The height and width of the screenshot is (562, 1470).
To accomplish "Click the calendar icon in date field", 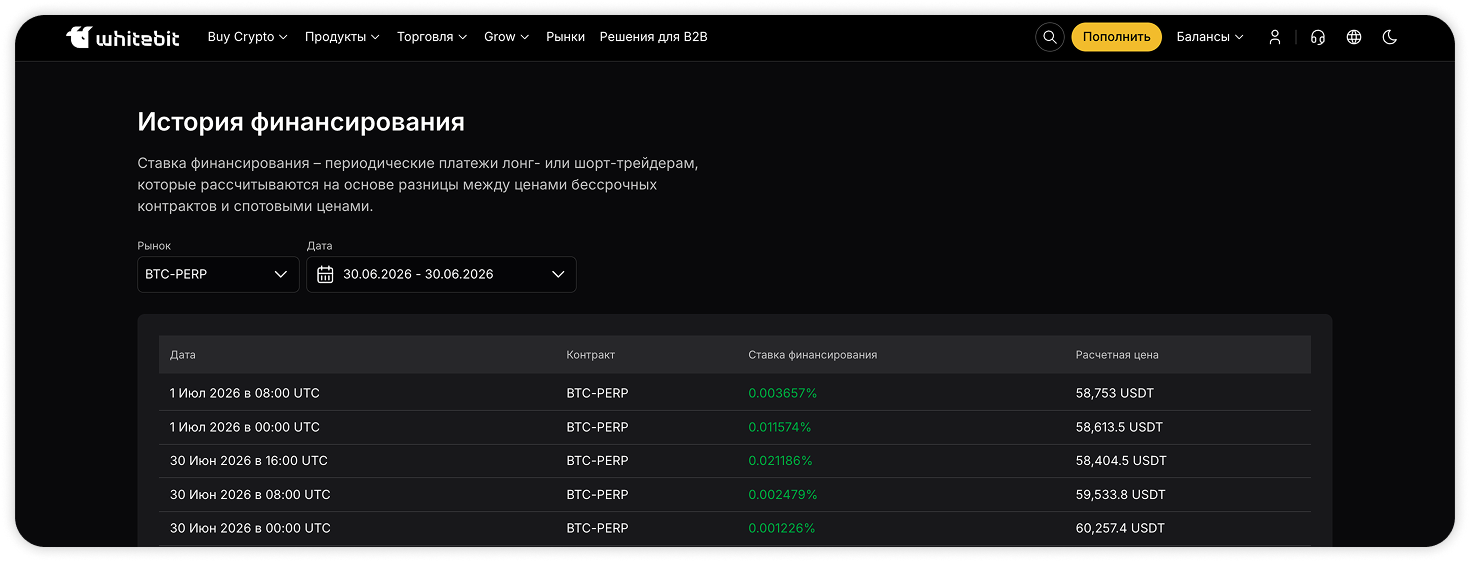I will pos(325,274).
